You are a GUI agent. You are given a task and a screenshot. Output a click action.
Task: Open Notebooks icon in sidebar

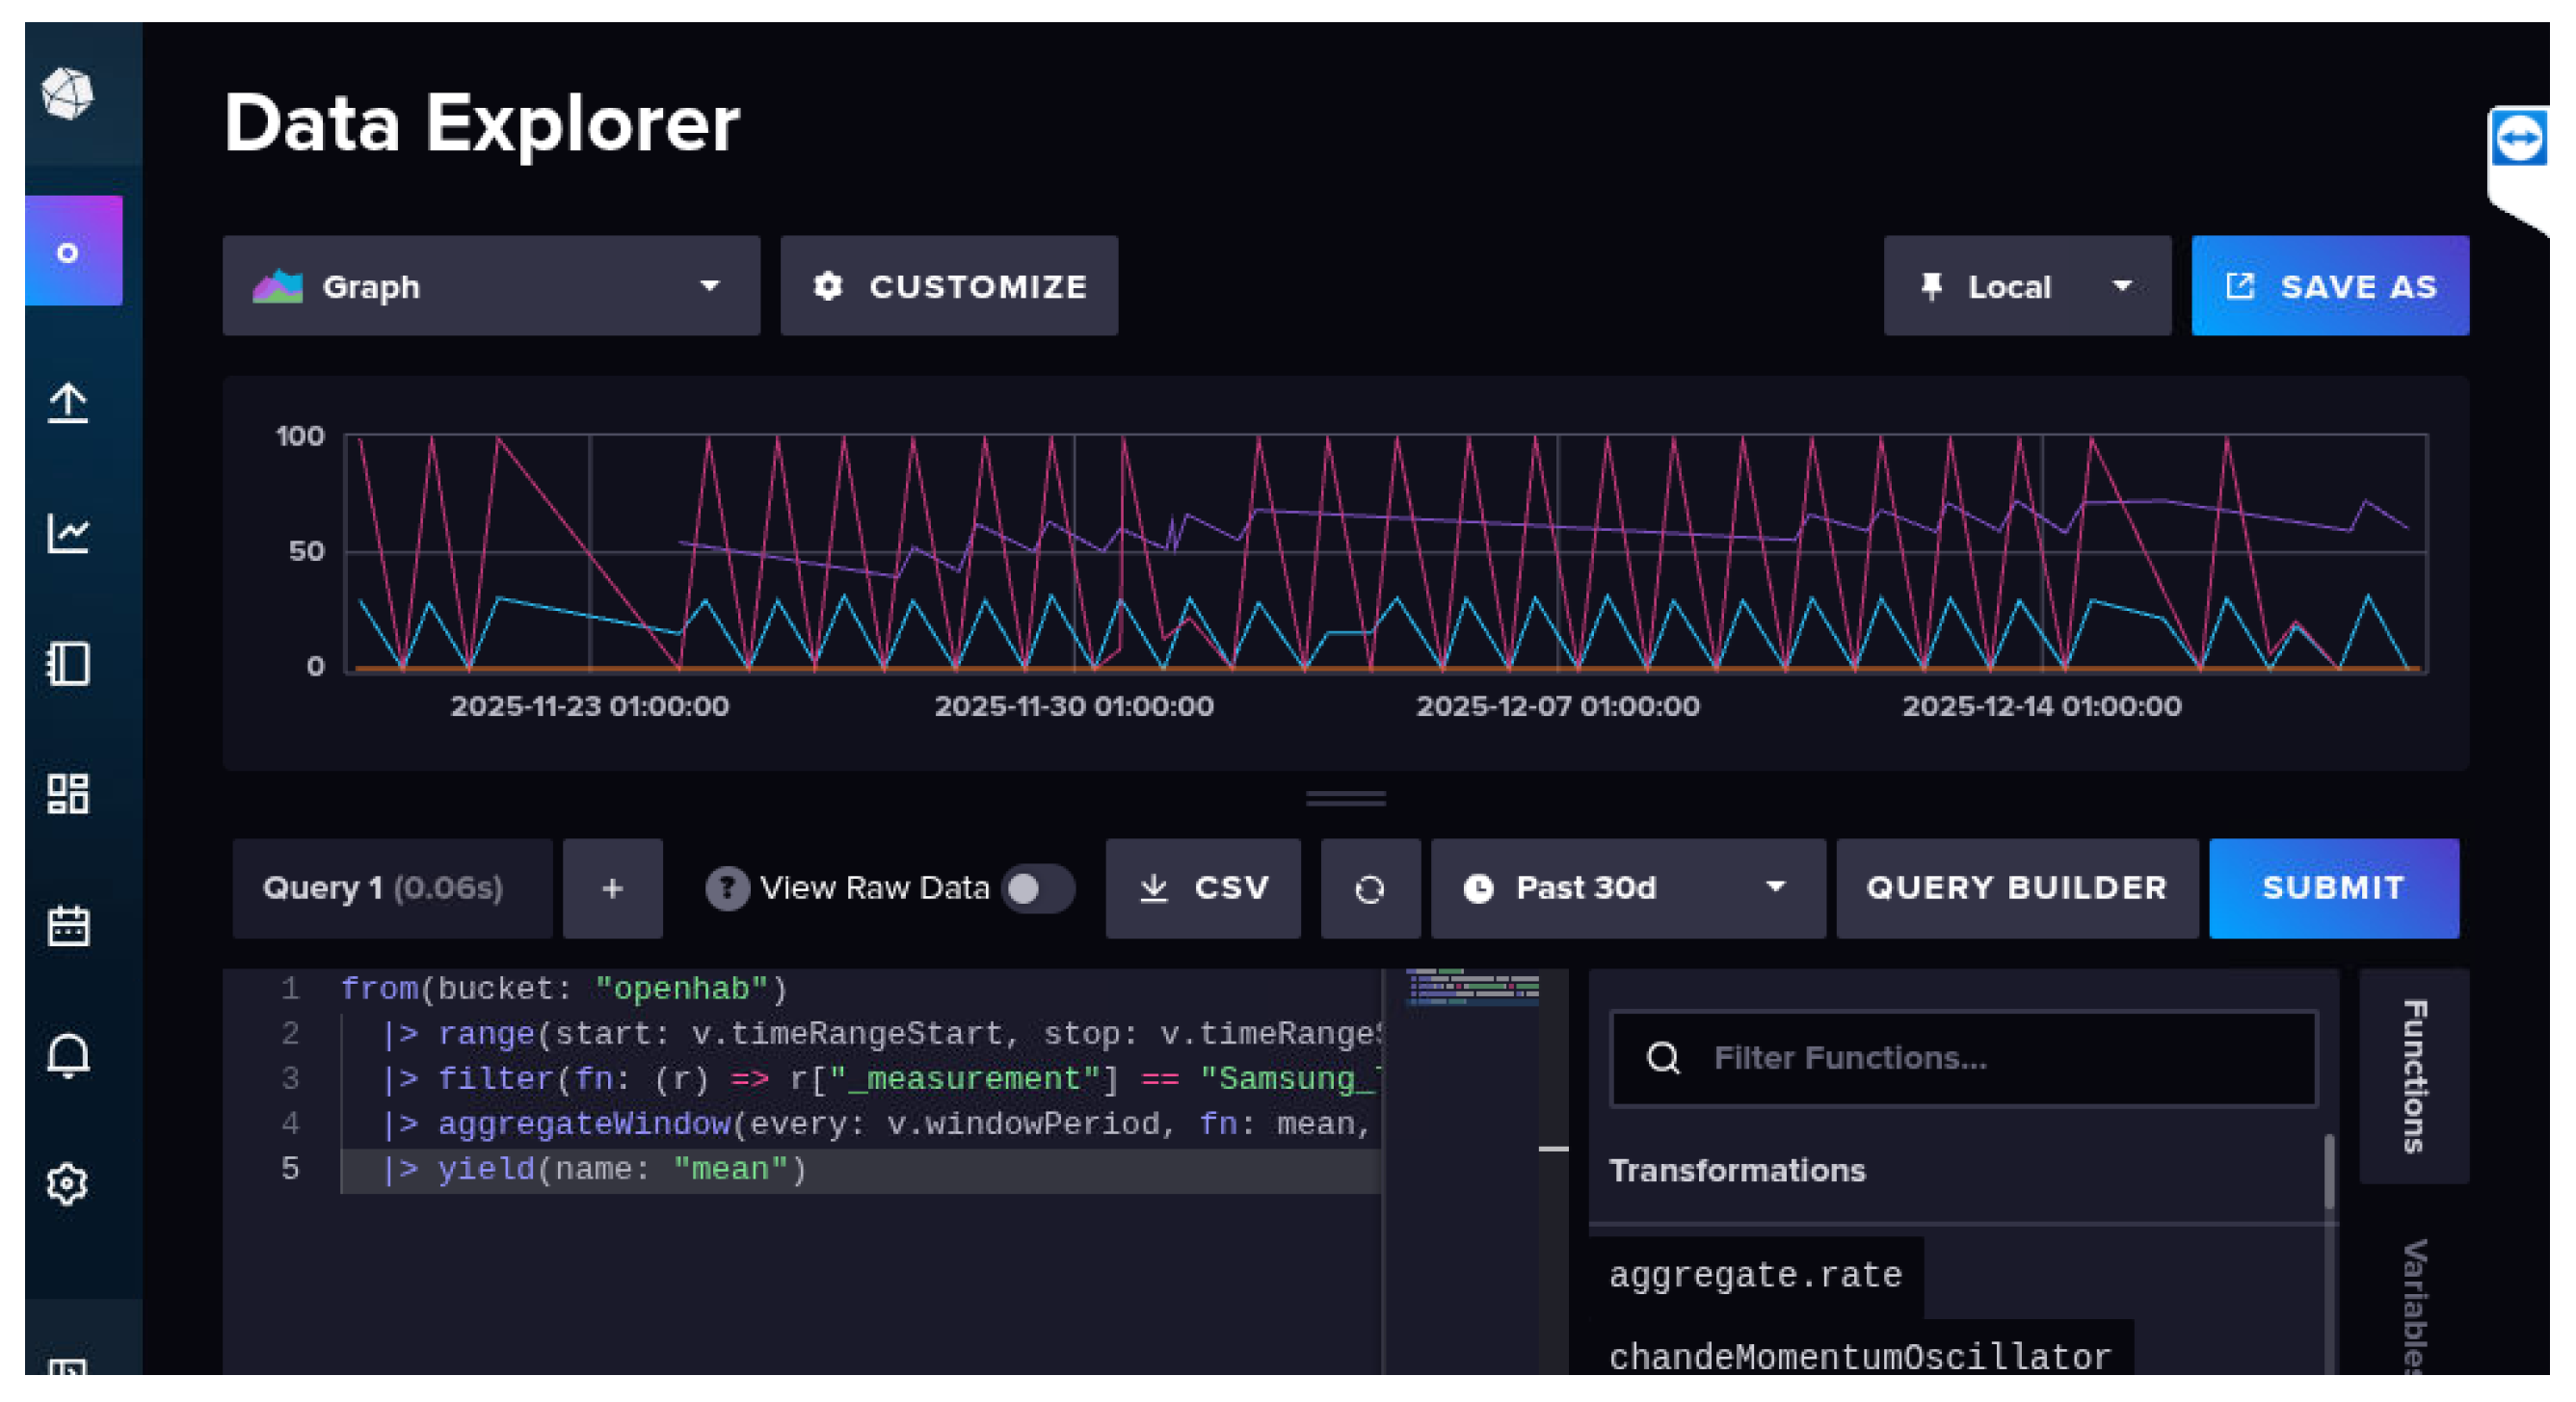click(x=68, y=663)
